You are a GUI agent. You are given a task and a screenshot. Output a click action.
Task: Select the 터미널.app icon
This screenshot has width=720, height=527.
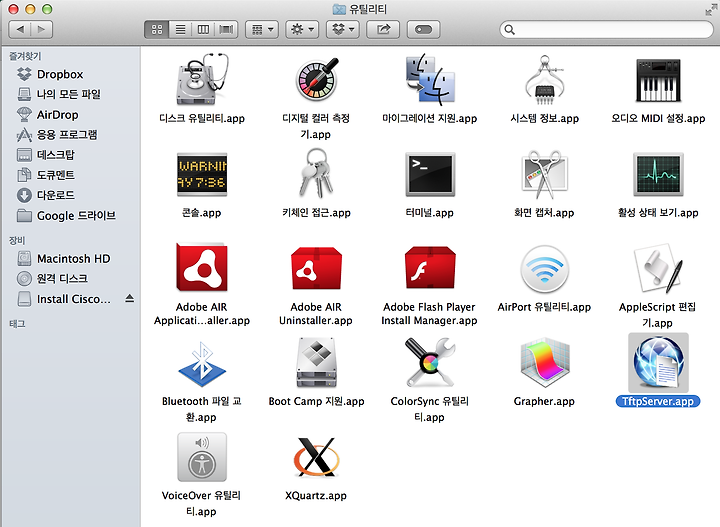[430, 174]
